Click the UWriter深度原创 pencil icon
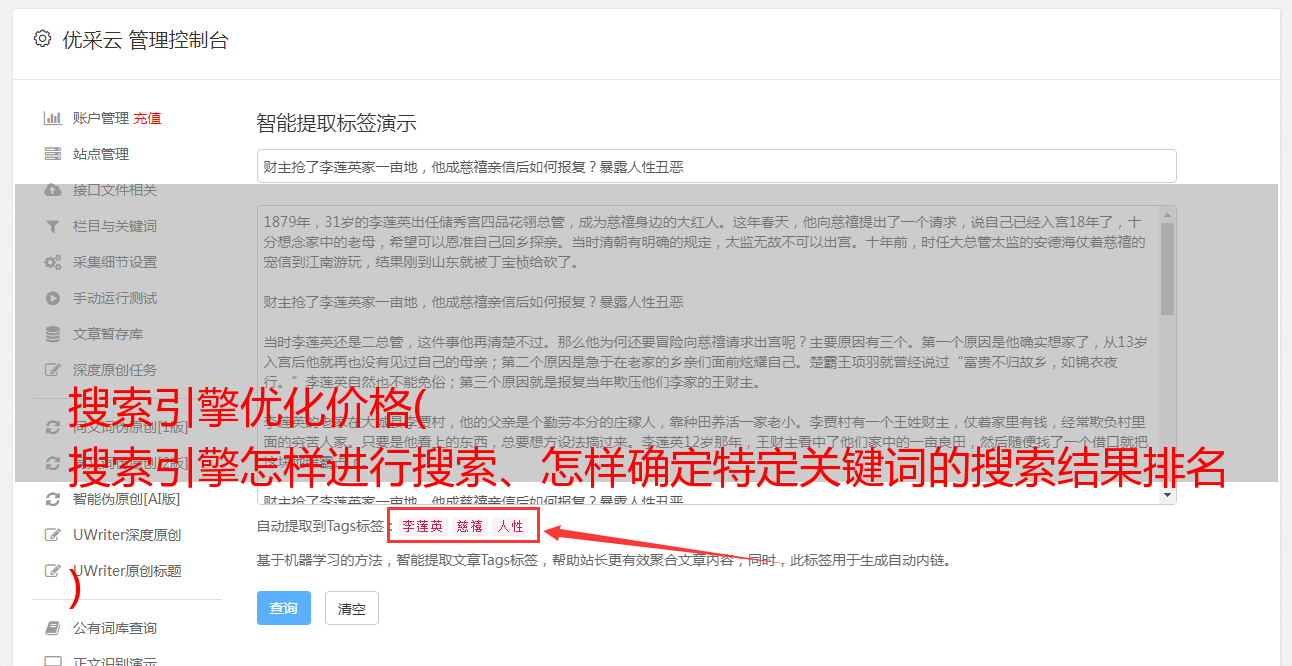The image size is (1292, 666). 53,535
